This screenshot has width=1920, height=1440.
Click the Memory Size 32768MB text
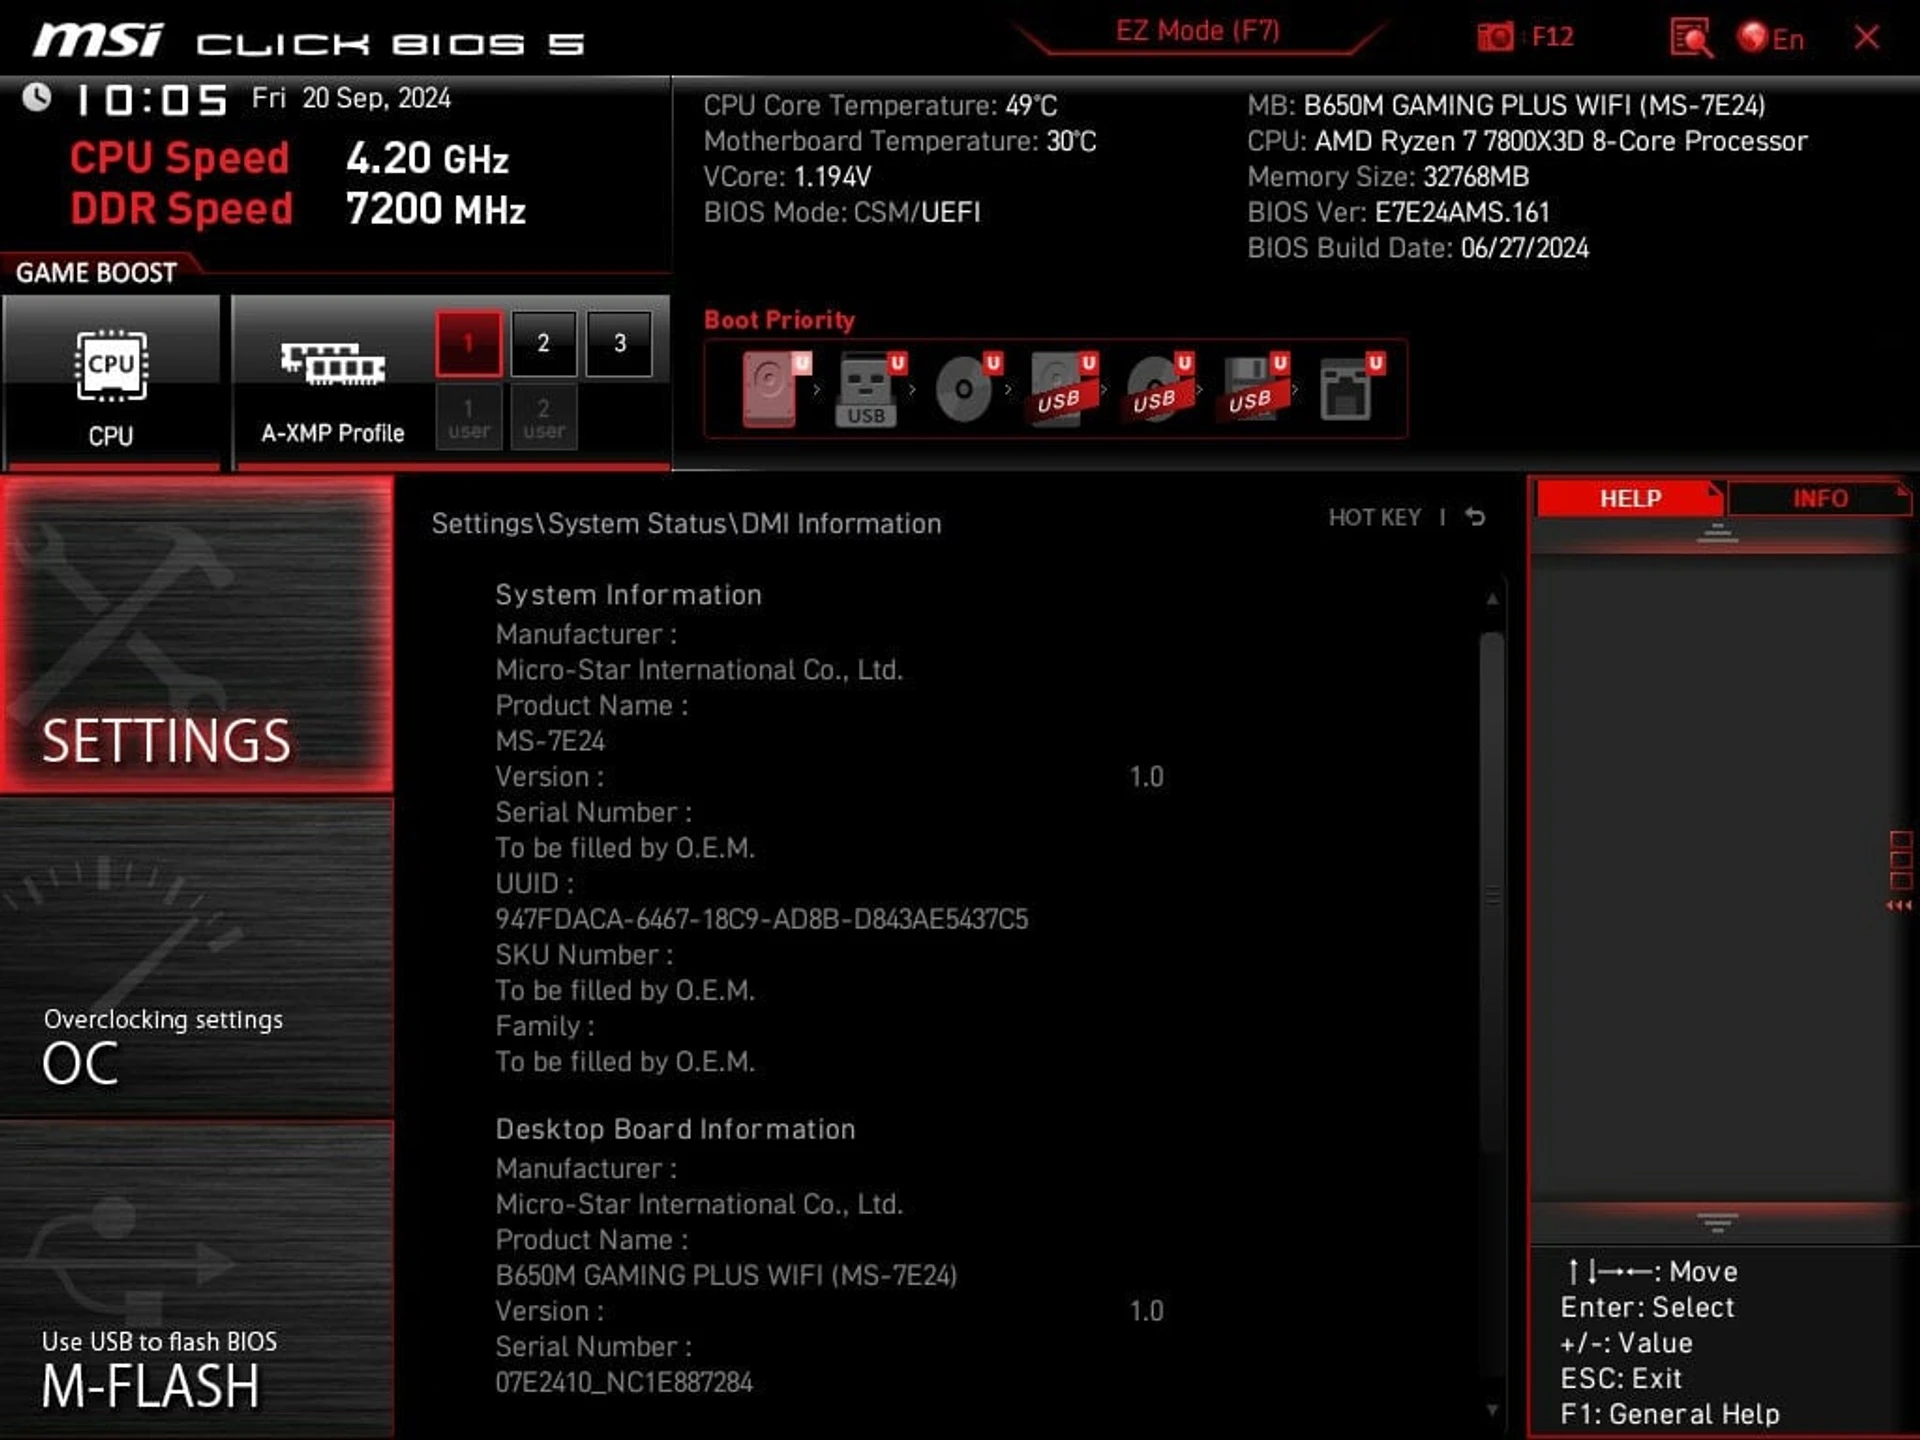point(1388,177)
